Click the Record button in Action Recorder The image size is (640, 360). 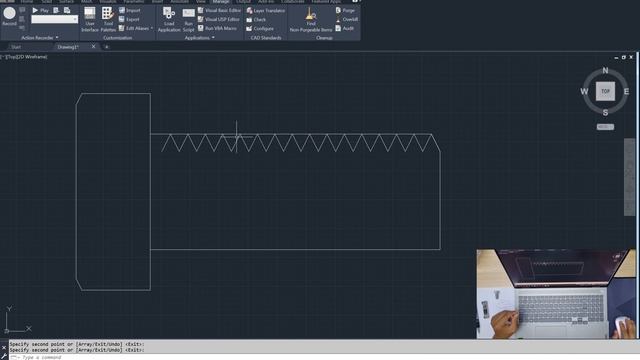point(9,16)
